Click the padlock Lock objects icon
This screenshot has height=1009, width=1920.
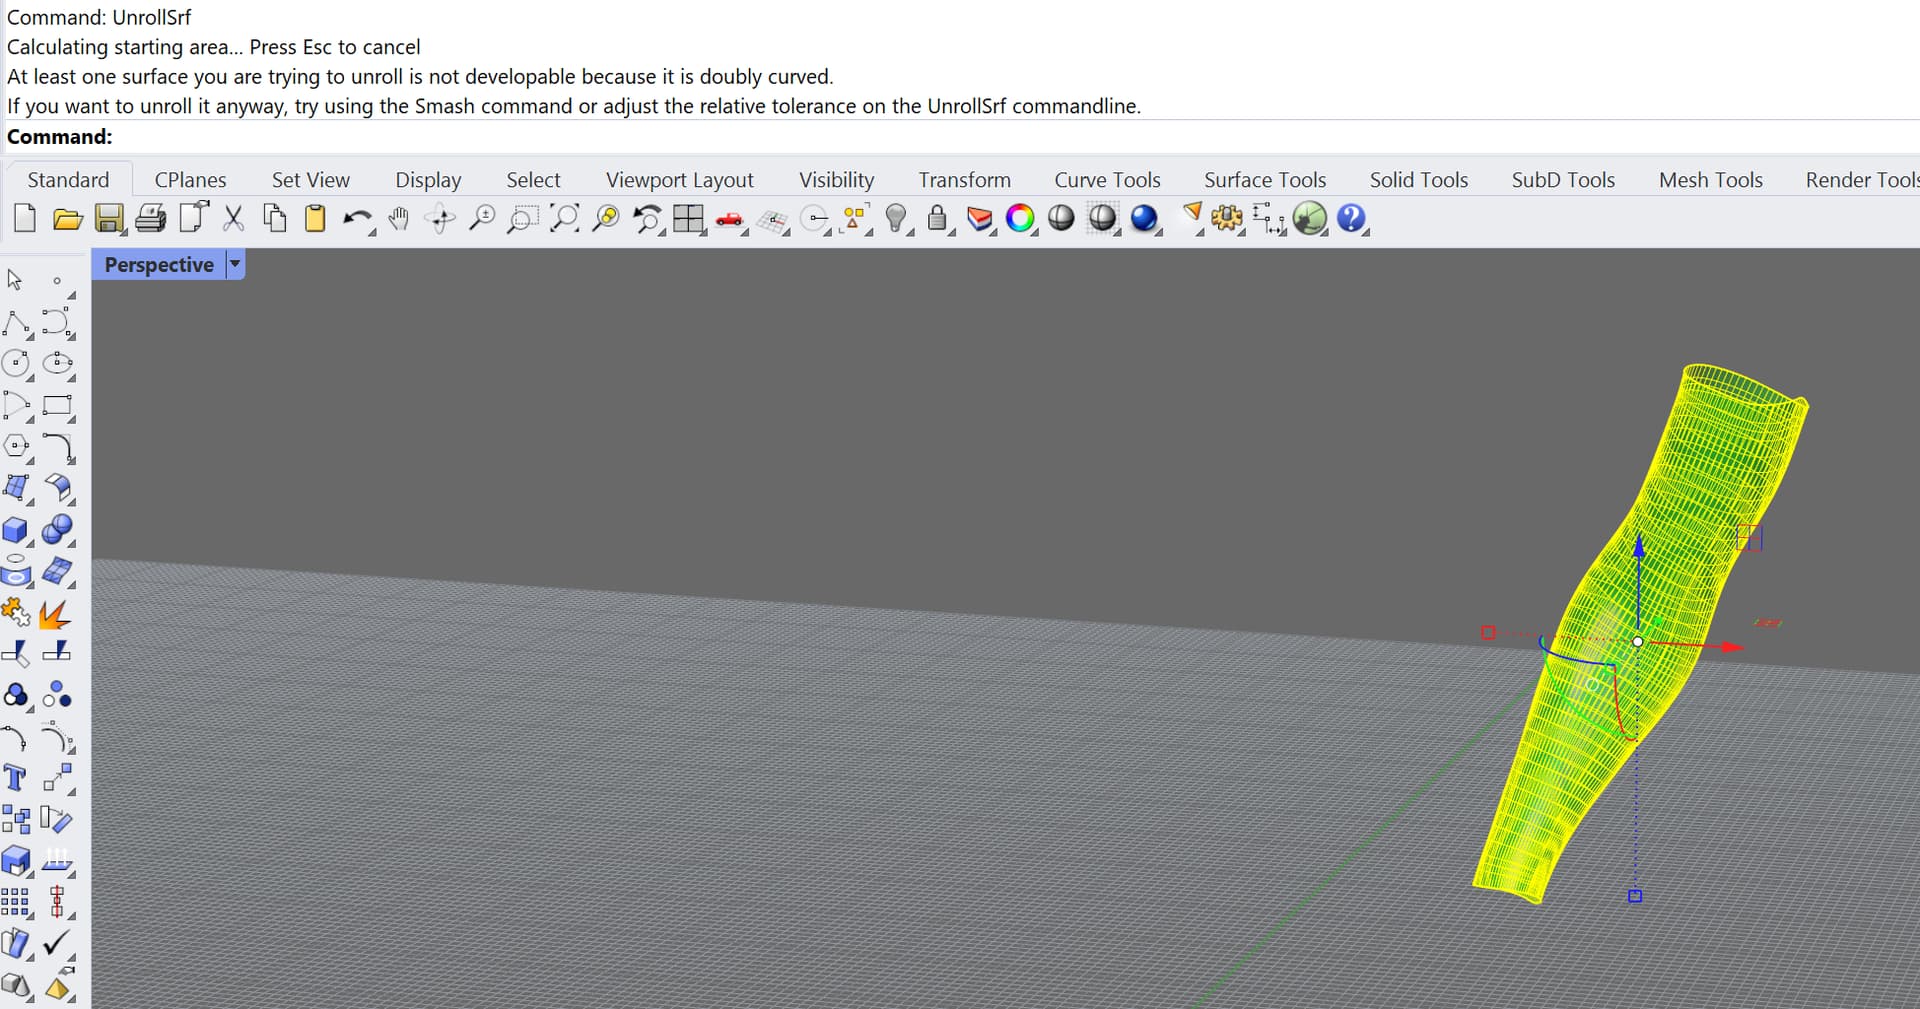coord(937,218)
